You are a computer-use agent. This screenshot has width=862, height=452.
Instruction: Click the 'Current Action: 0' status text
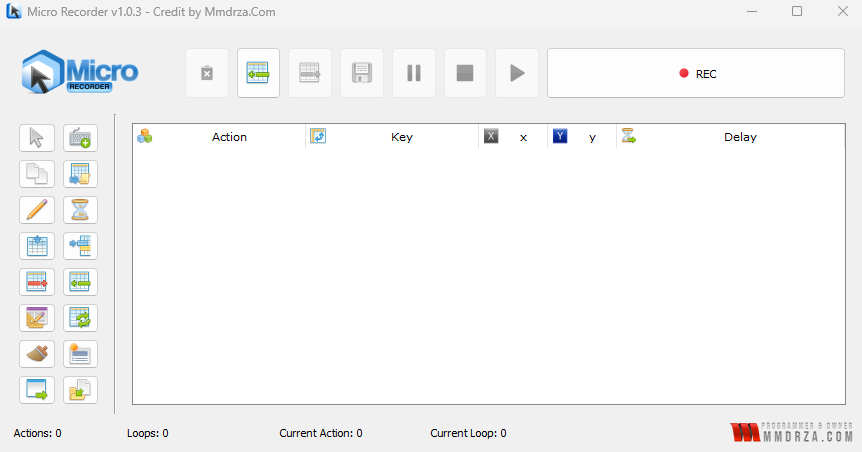pyautogui.click(x=321, y=433)
